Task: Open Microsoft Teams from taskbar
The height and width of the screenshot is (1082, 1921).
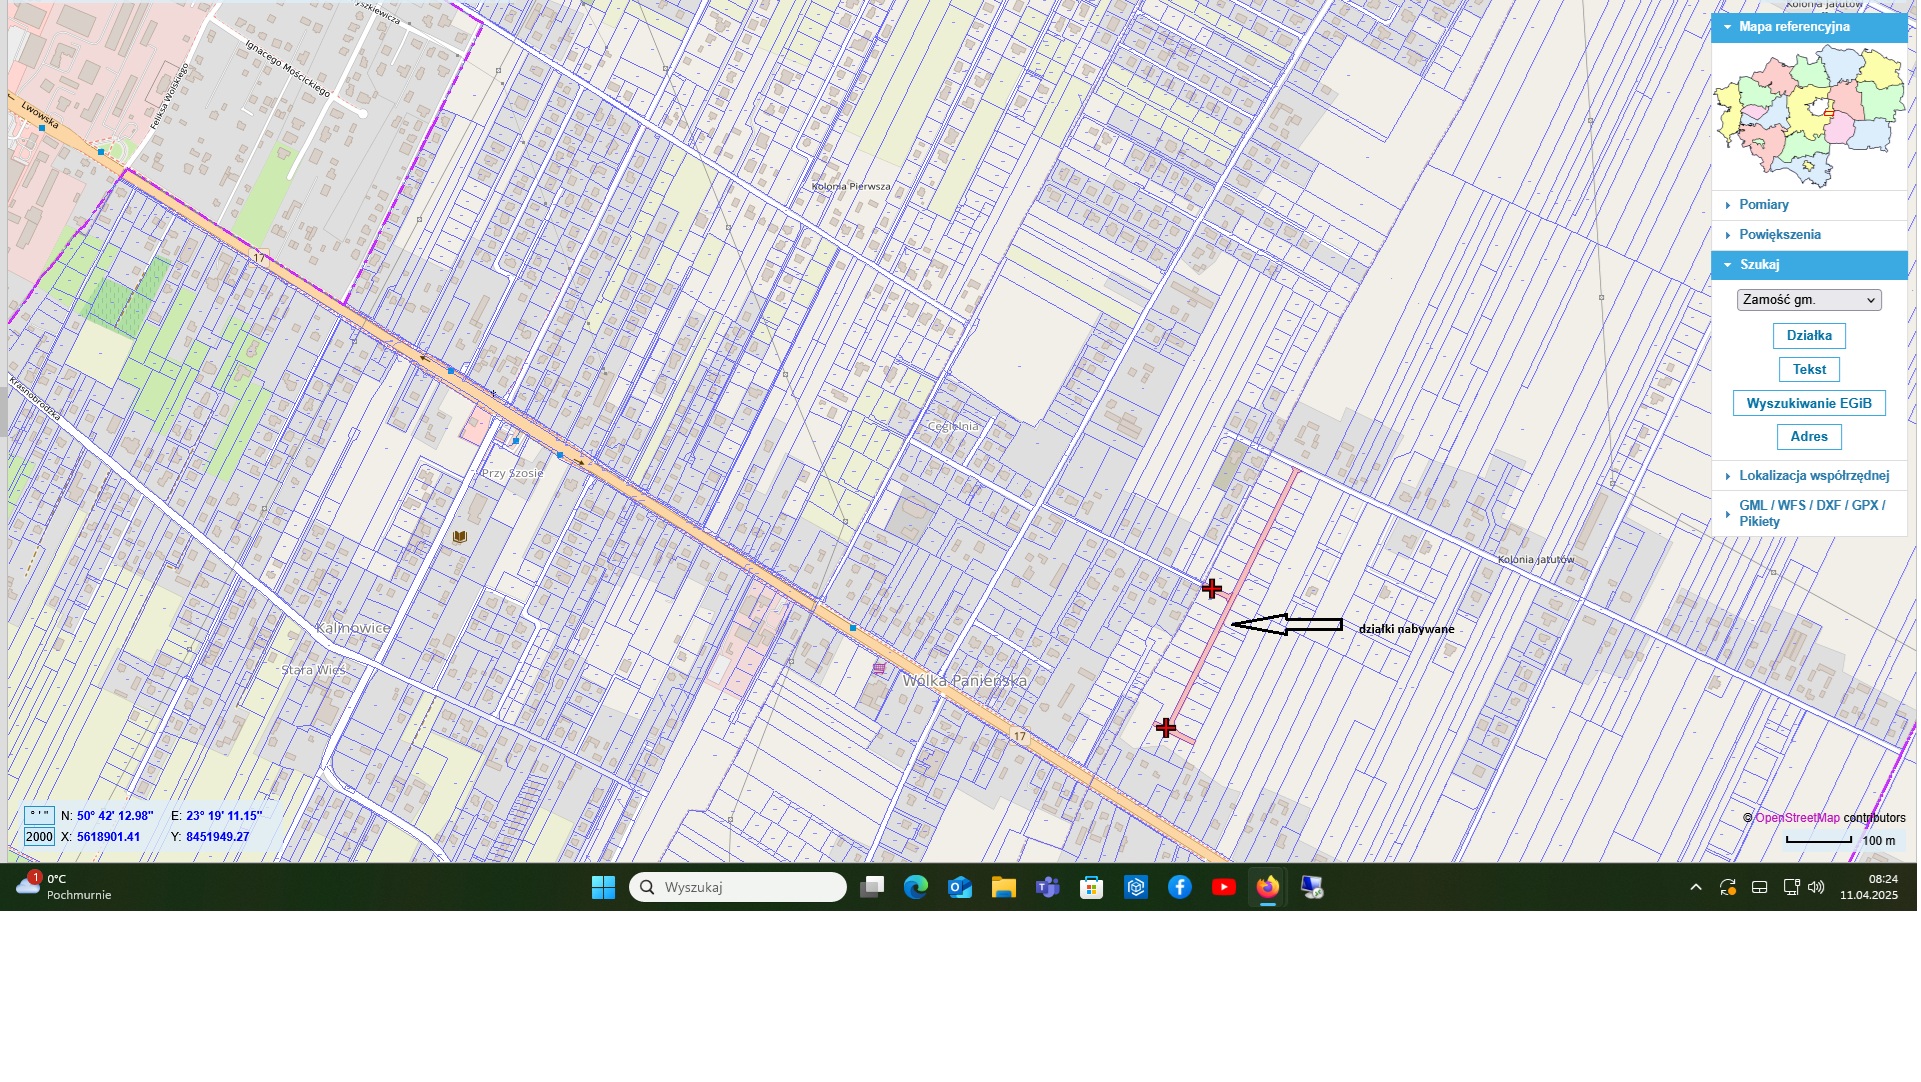Action: [x=1048, y=887]
